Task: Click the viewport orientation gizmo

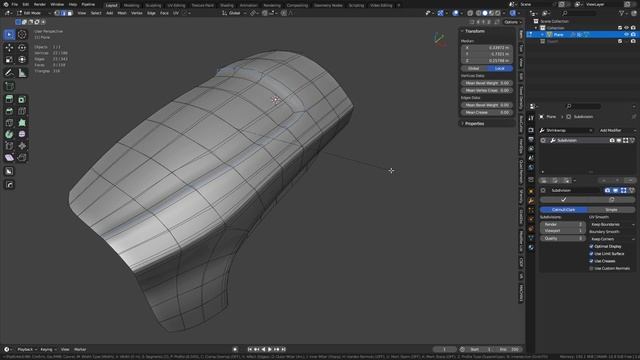Action: click(x=440, y=40)
